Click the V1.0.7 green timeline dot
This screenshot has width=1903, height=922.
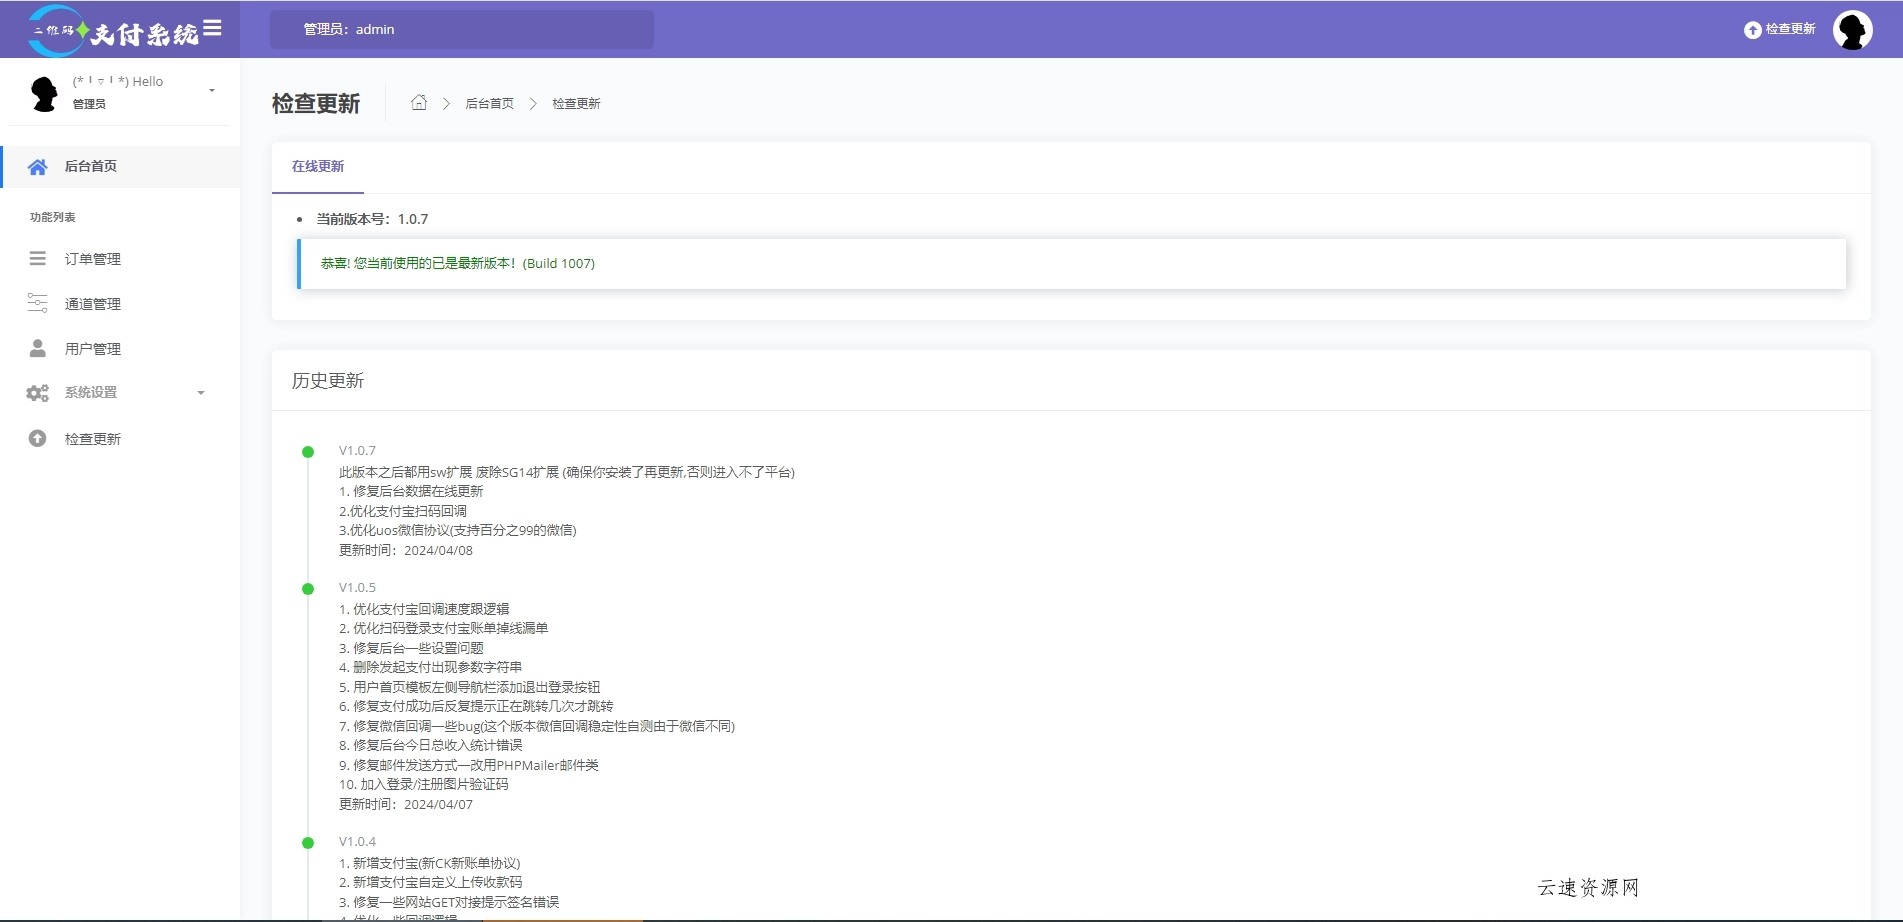point(308,452)
